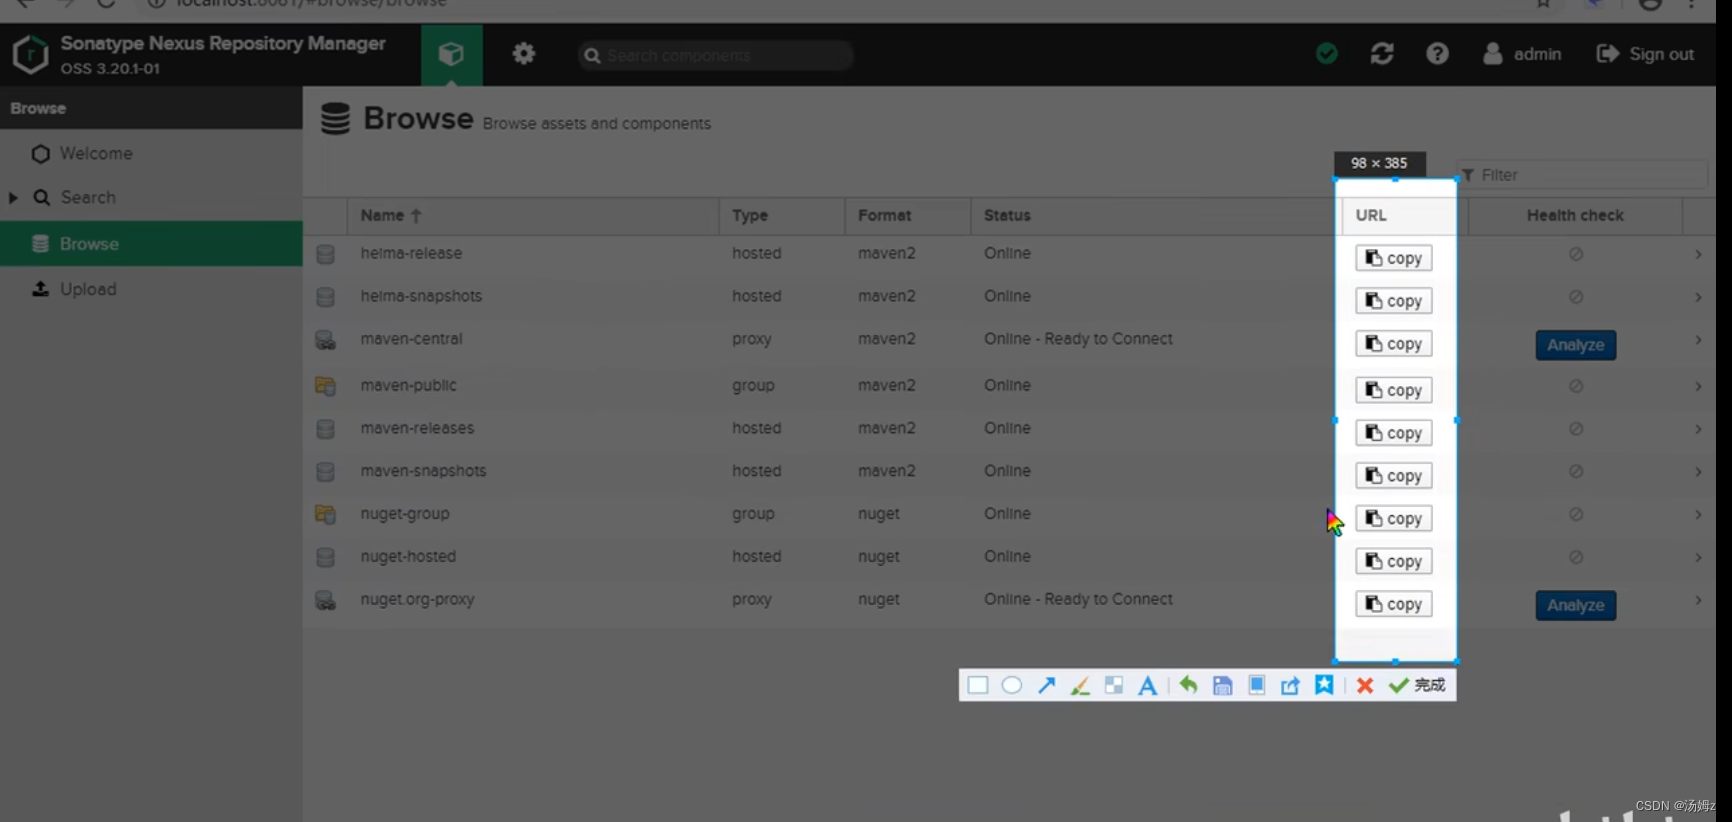The width and height of the screenshot is (1732, 822).
Task: Click health check disabled icon for helma-release
Action: [1576, 254]
